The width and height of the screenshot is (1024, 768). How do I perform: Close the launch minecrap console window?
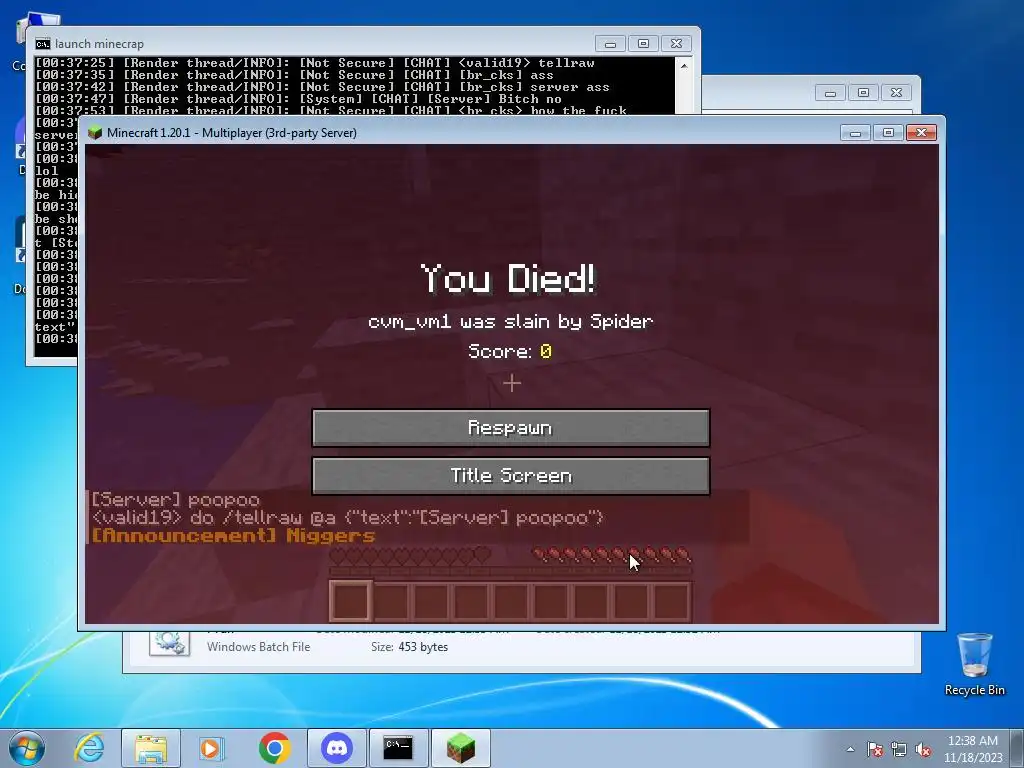click(x=677, y=44)
